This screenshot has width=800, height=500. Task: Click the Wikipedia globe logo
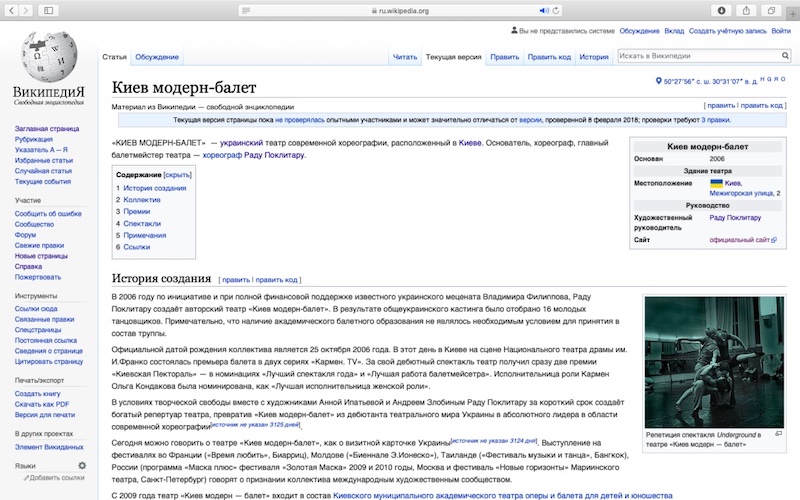click(x=49, y=57)
